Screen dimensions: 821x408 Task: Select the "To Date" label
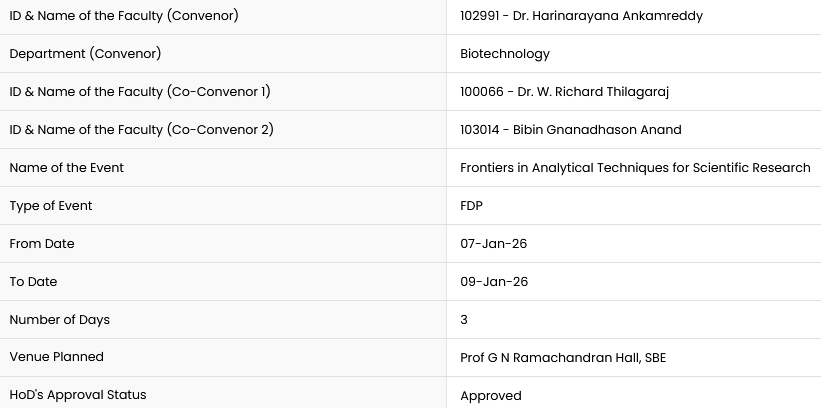point(33,282)
